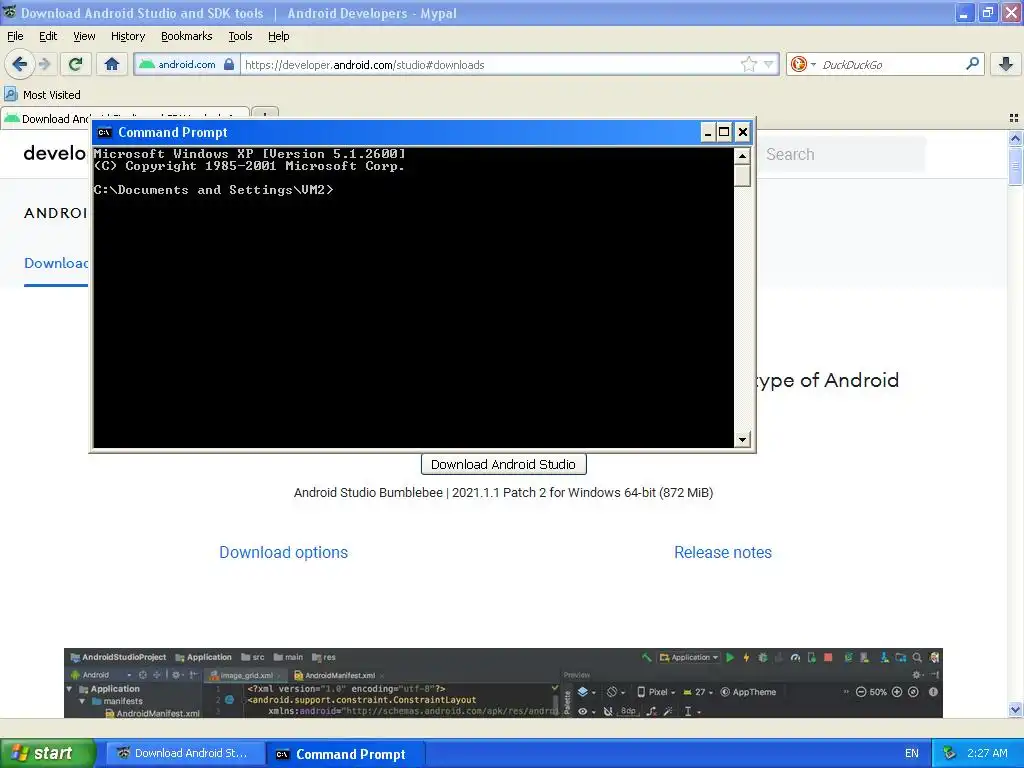Open the Download options link

(283, 552)
